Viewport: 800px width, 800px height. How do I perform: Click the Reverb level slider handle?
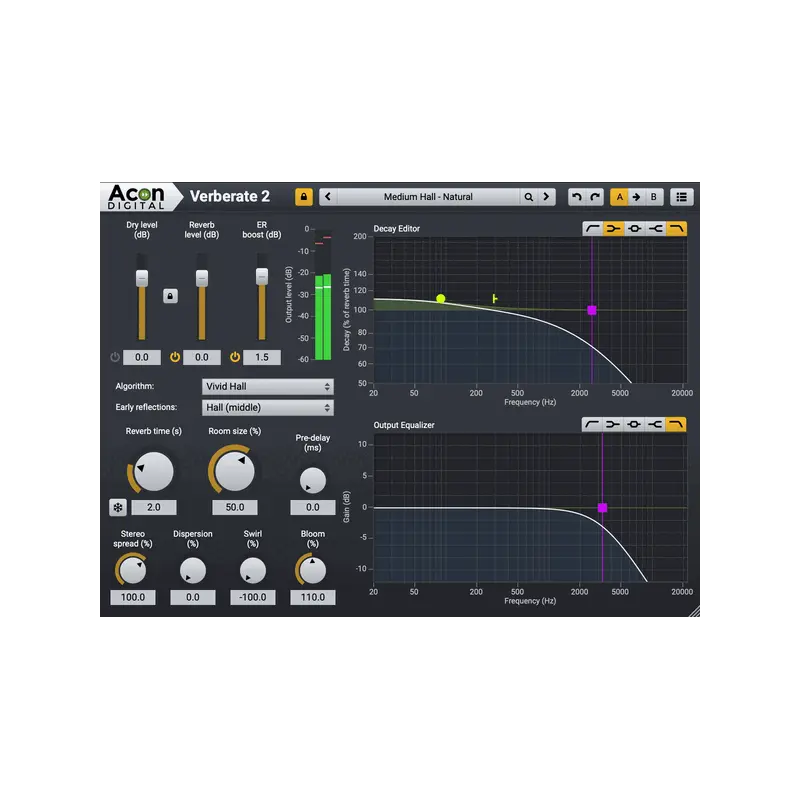[202, 278]
